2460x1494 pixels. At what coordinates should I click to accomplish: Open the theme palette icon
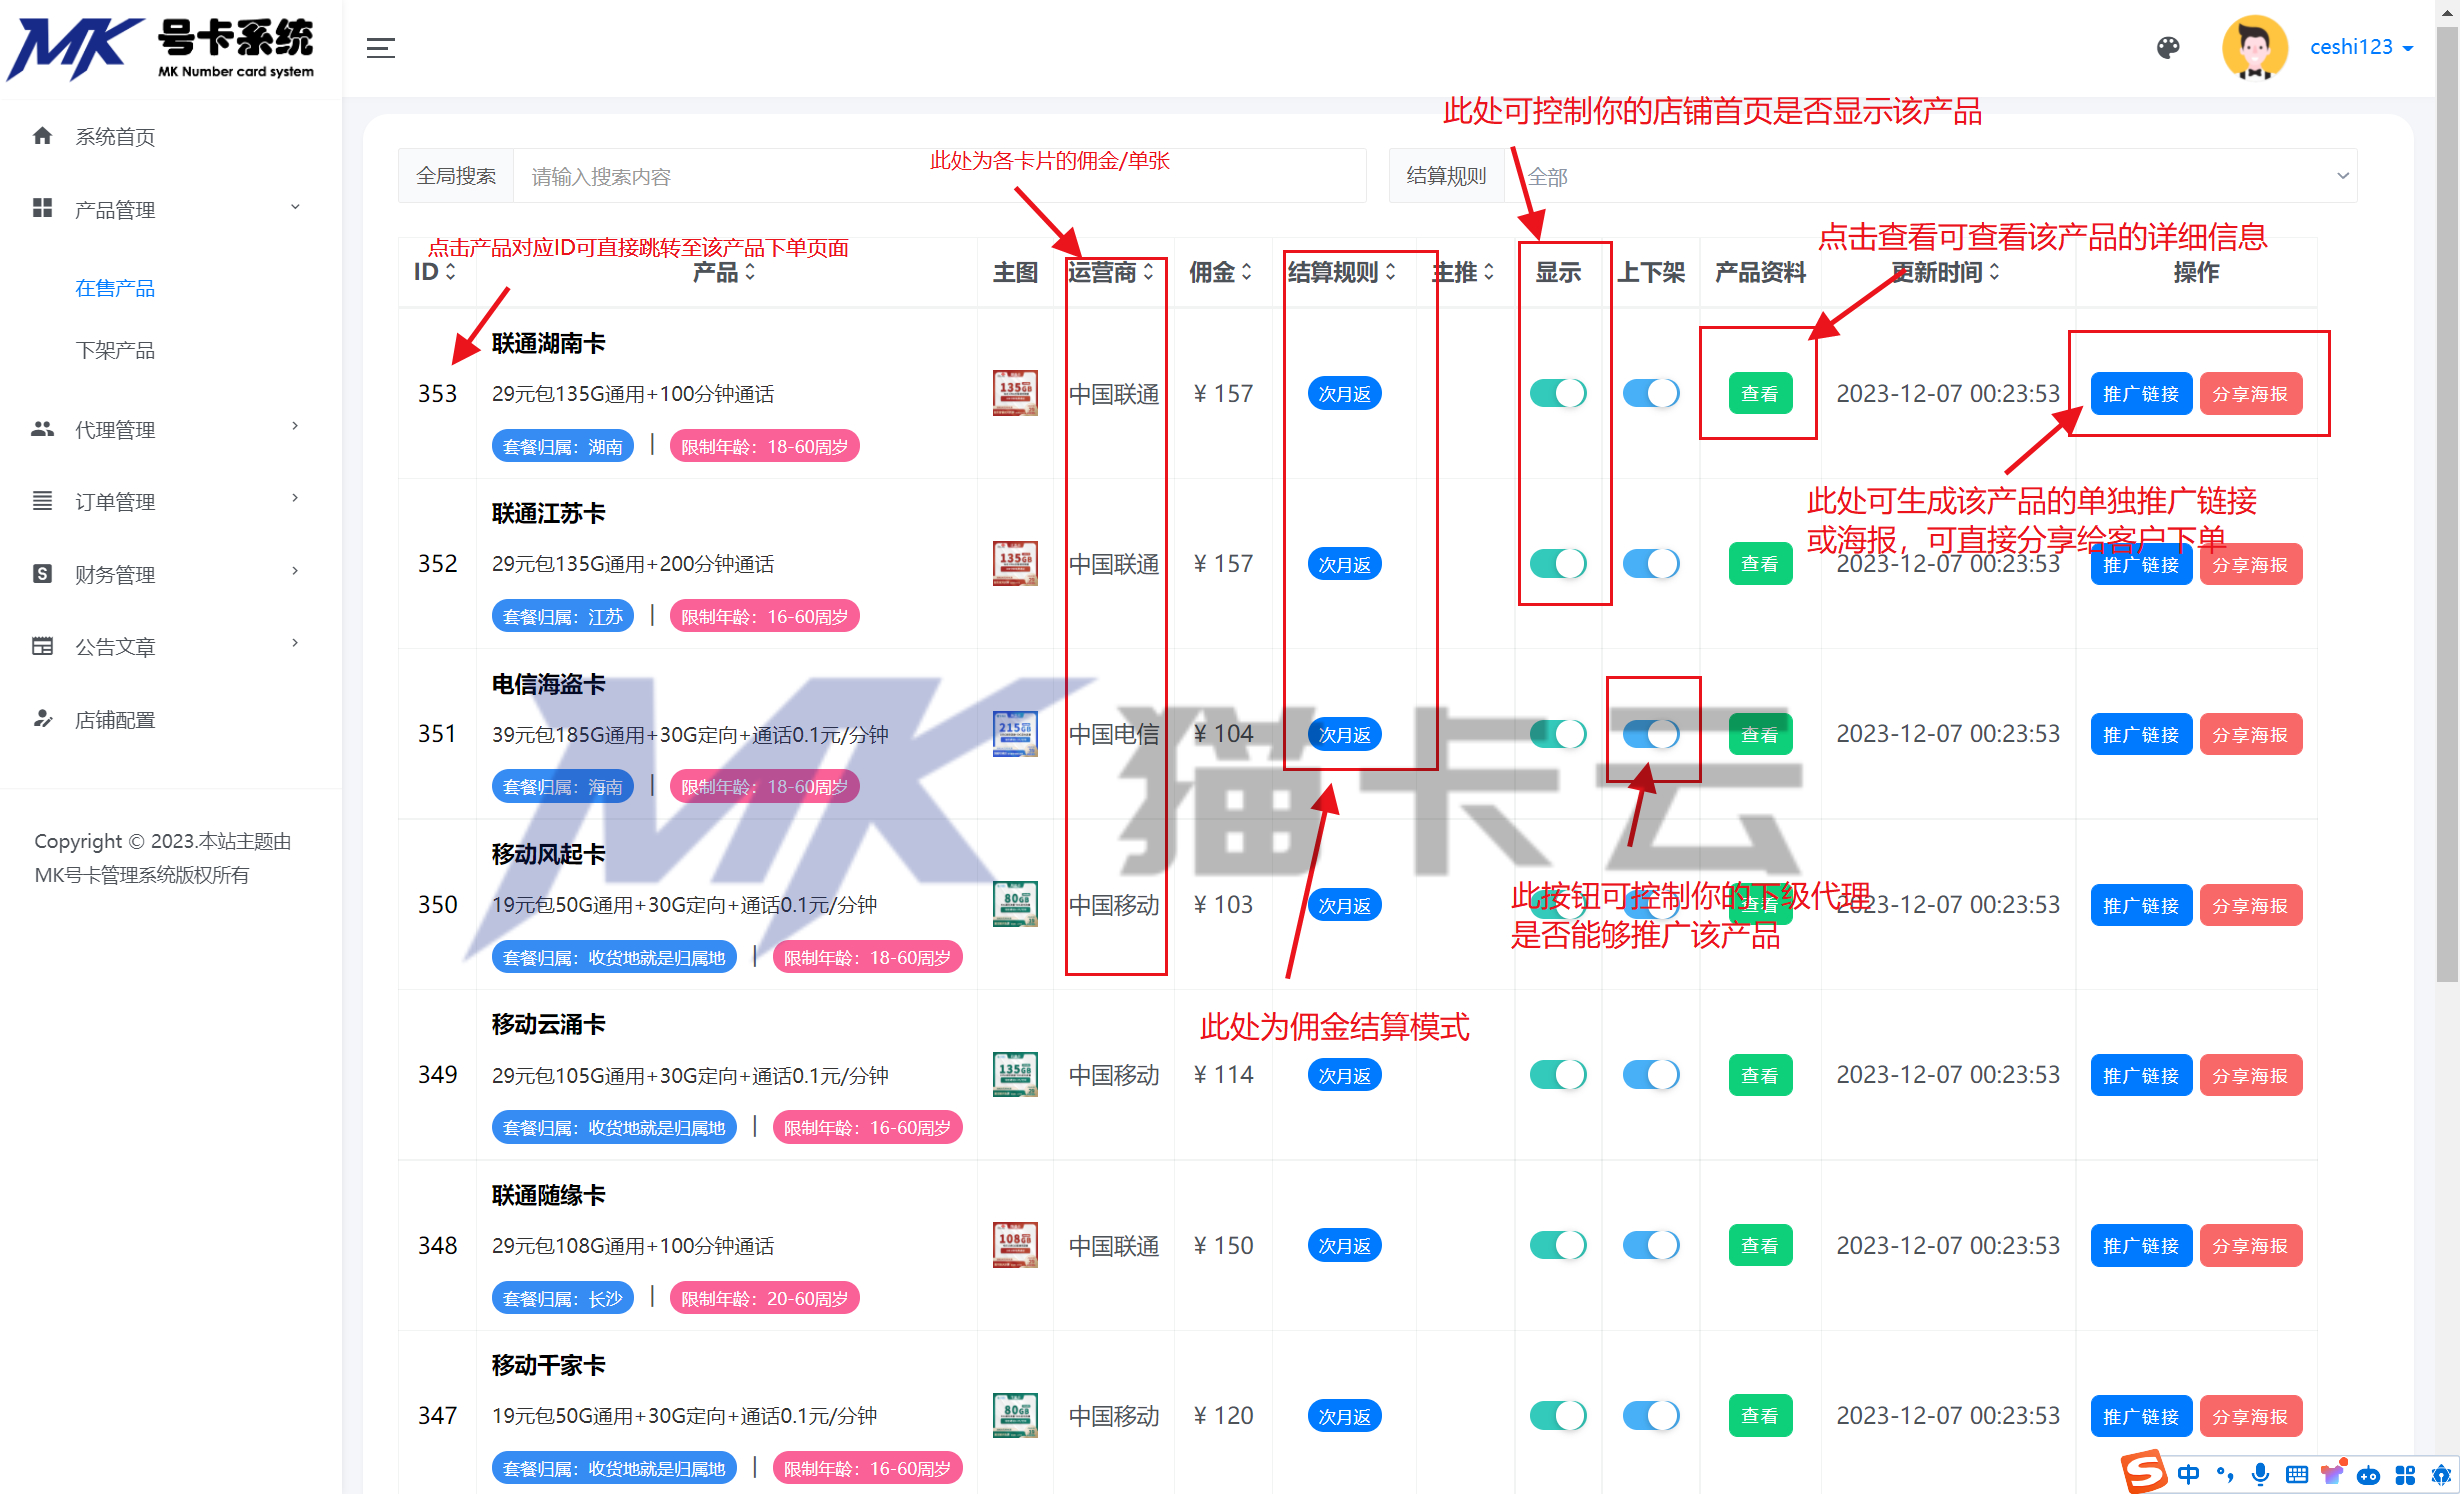tap(2167, 47)
